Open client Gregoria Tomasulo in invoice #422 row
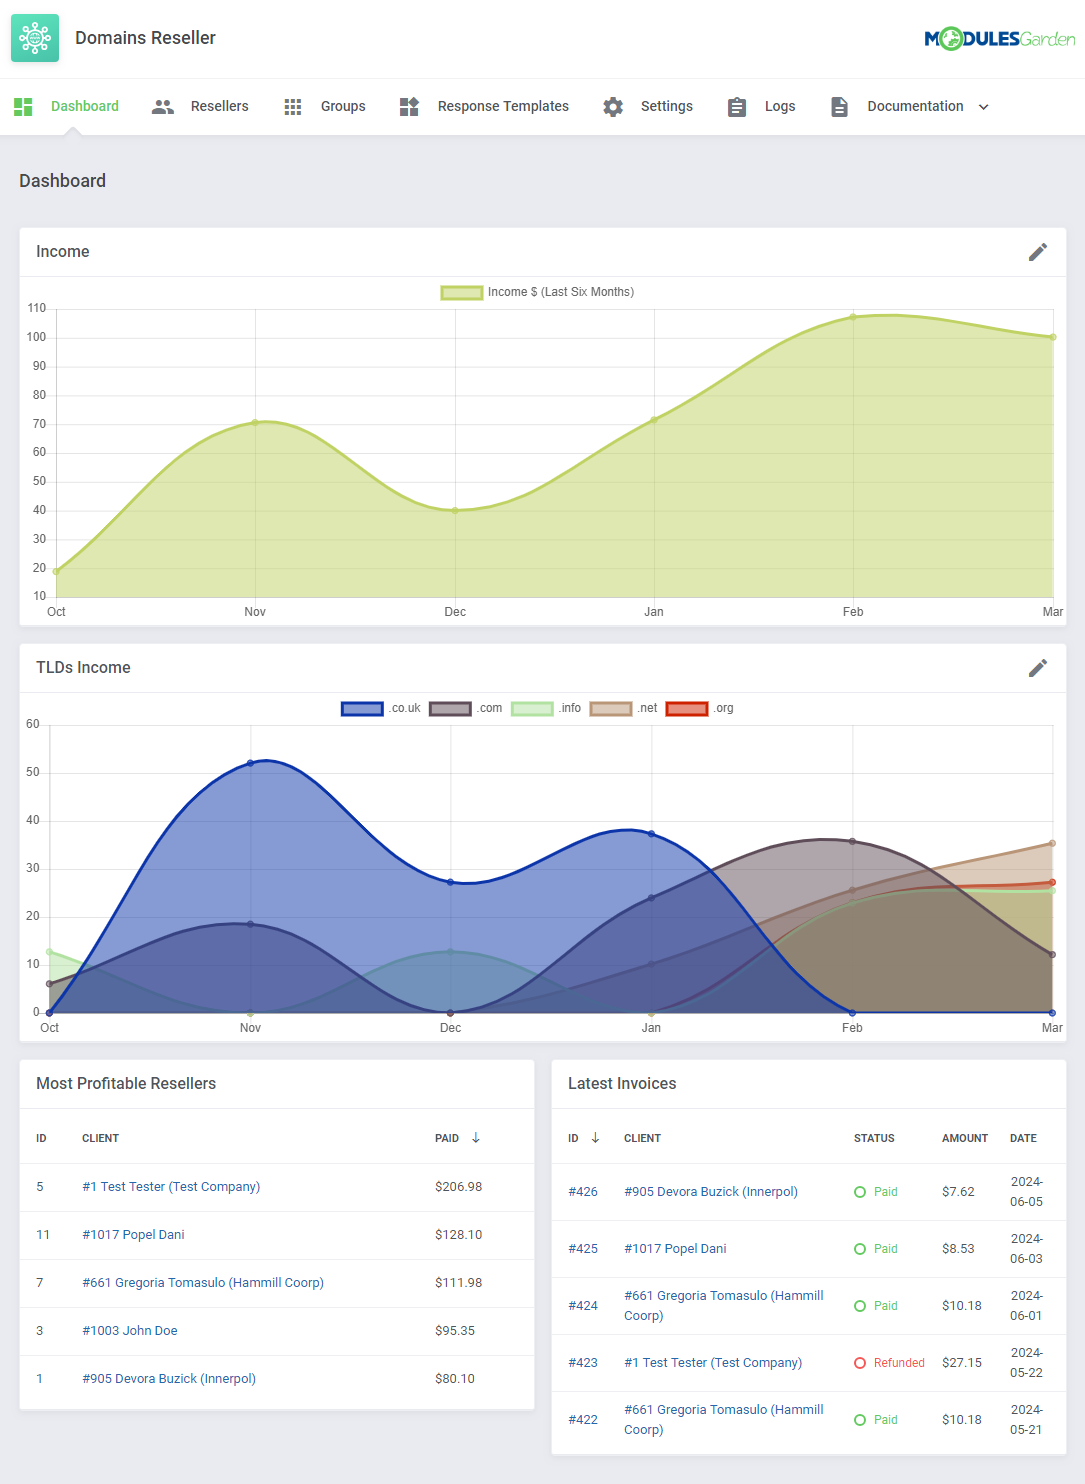This screenshot has height=1484, width=1085. tap(724, 1420)
